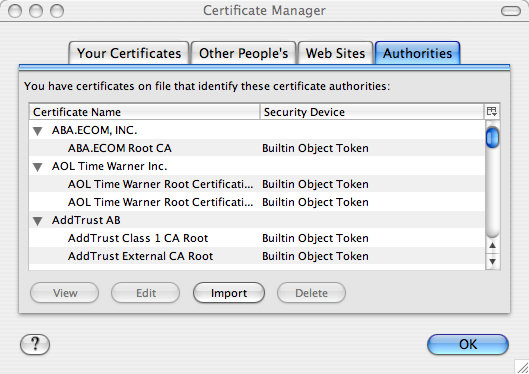Viewport: 529px width, 374px height.
Task: Select AddTrust AB group row
Action: point(257,220)
